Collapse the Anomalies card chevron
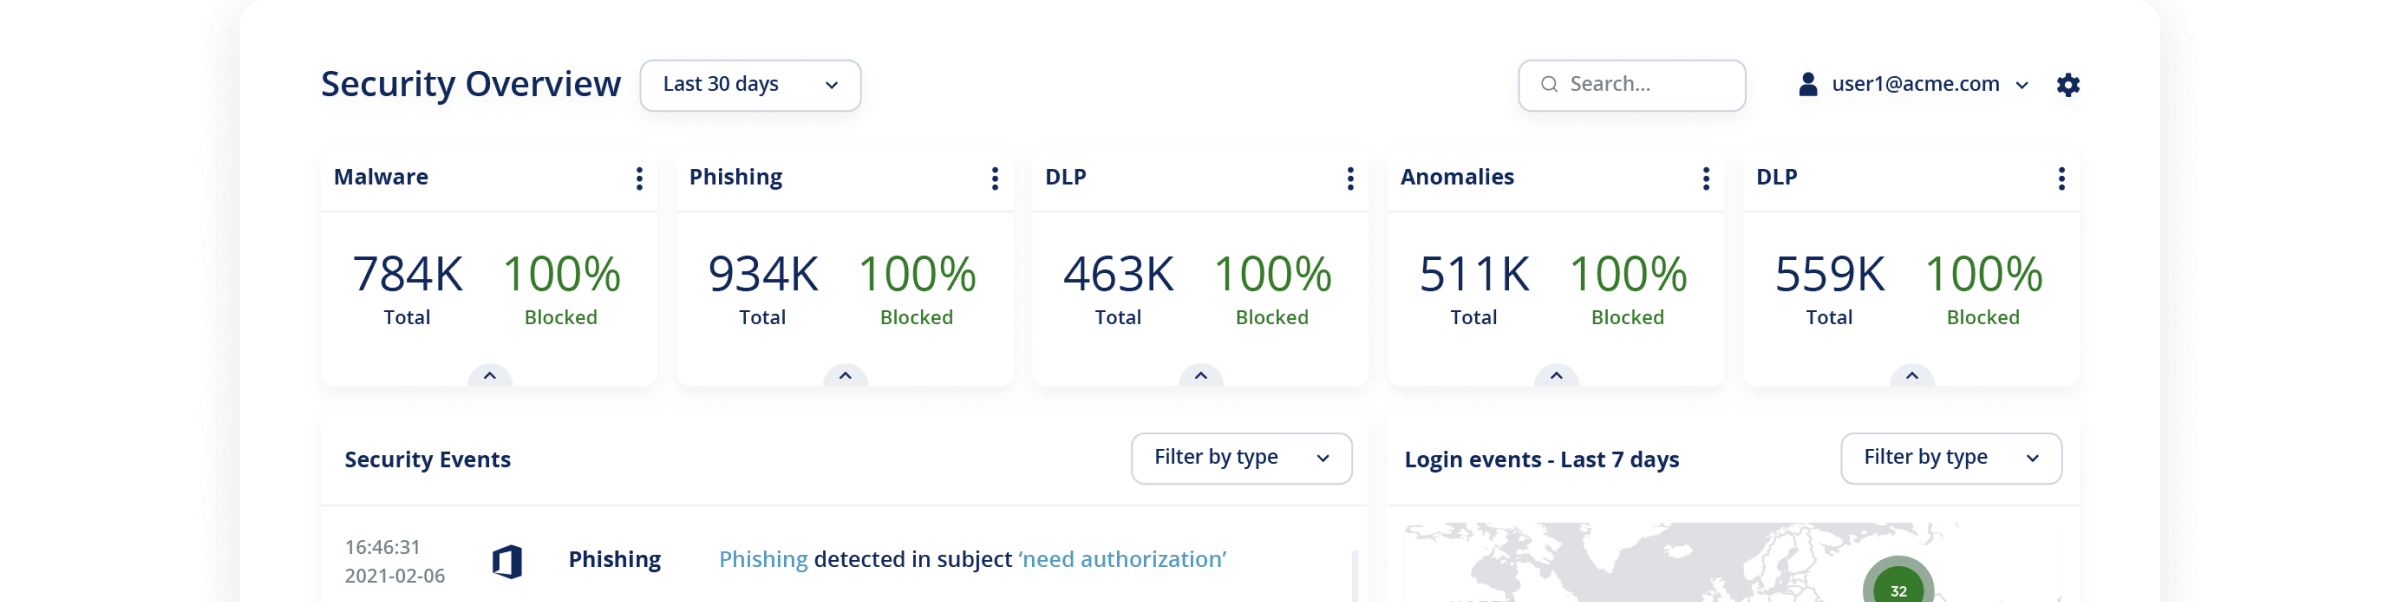2398x602 pixels. [x=1556, y=376]
